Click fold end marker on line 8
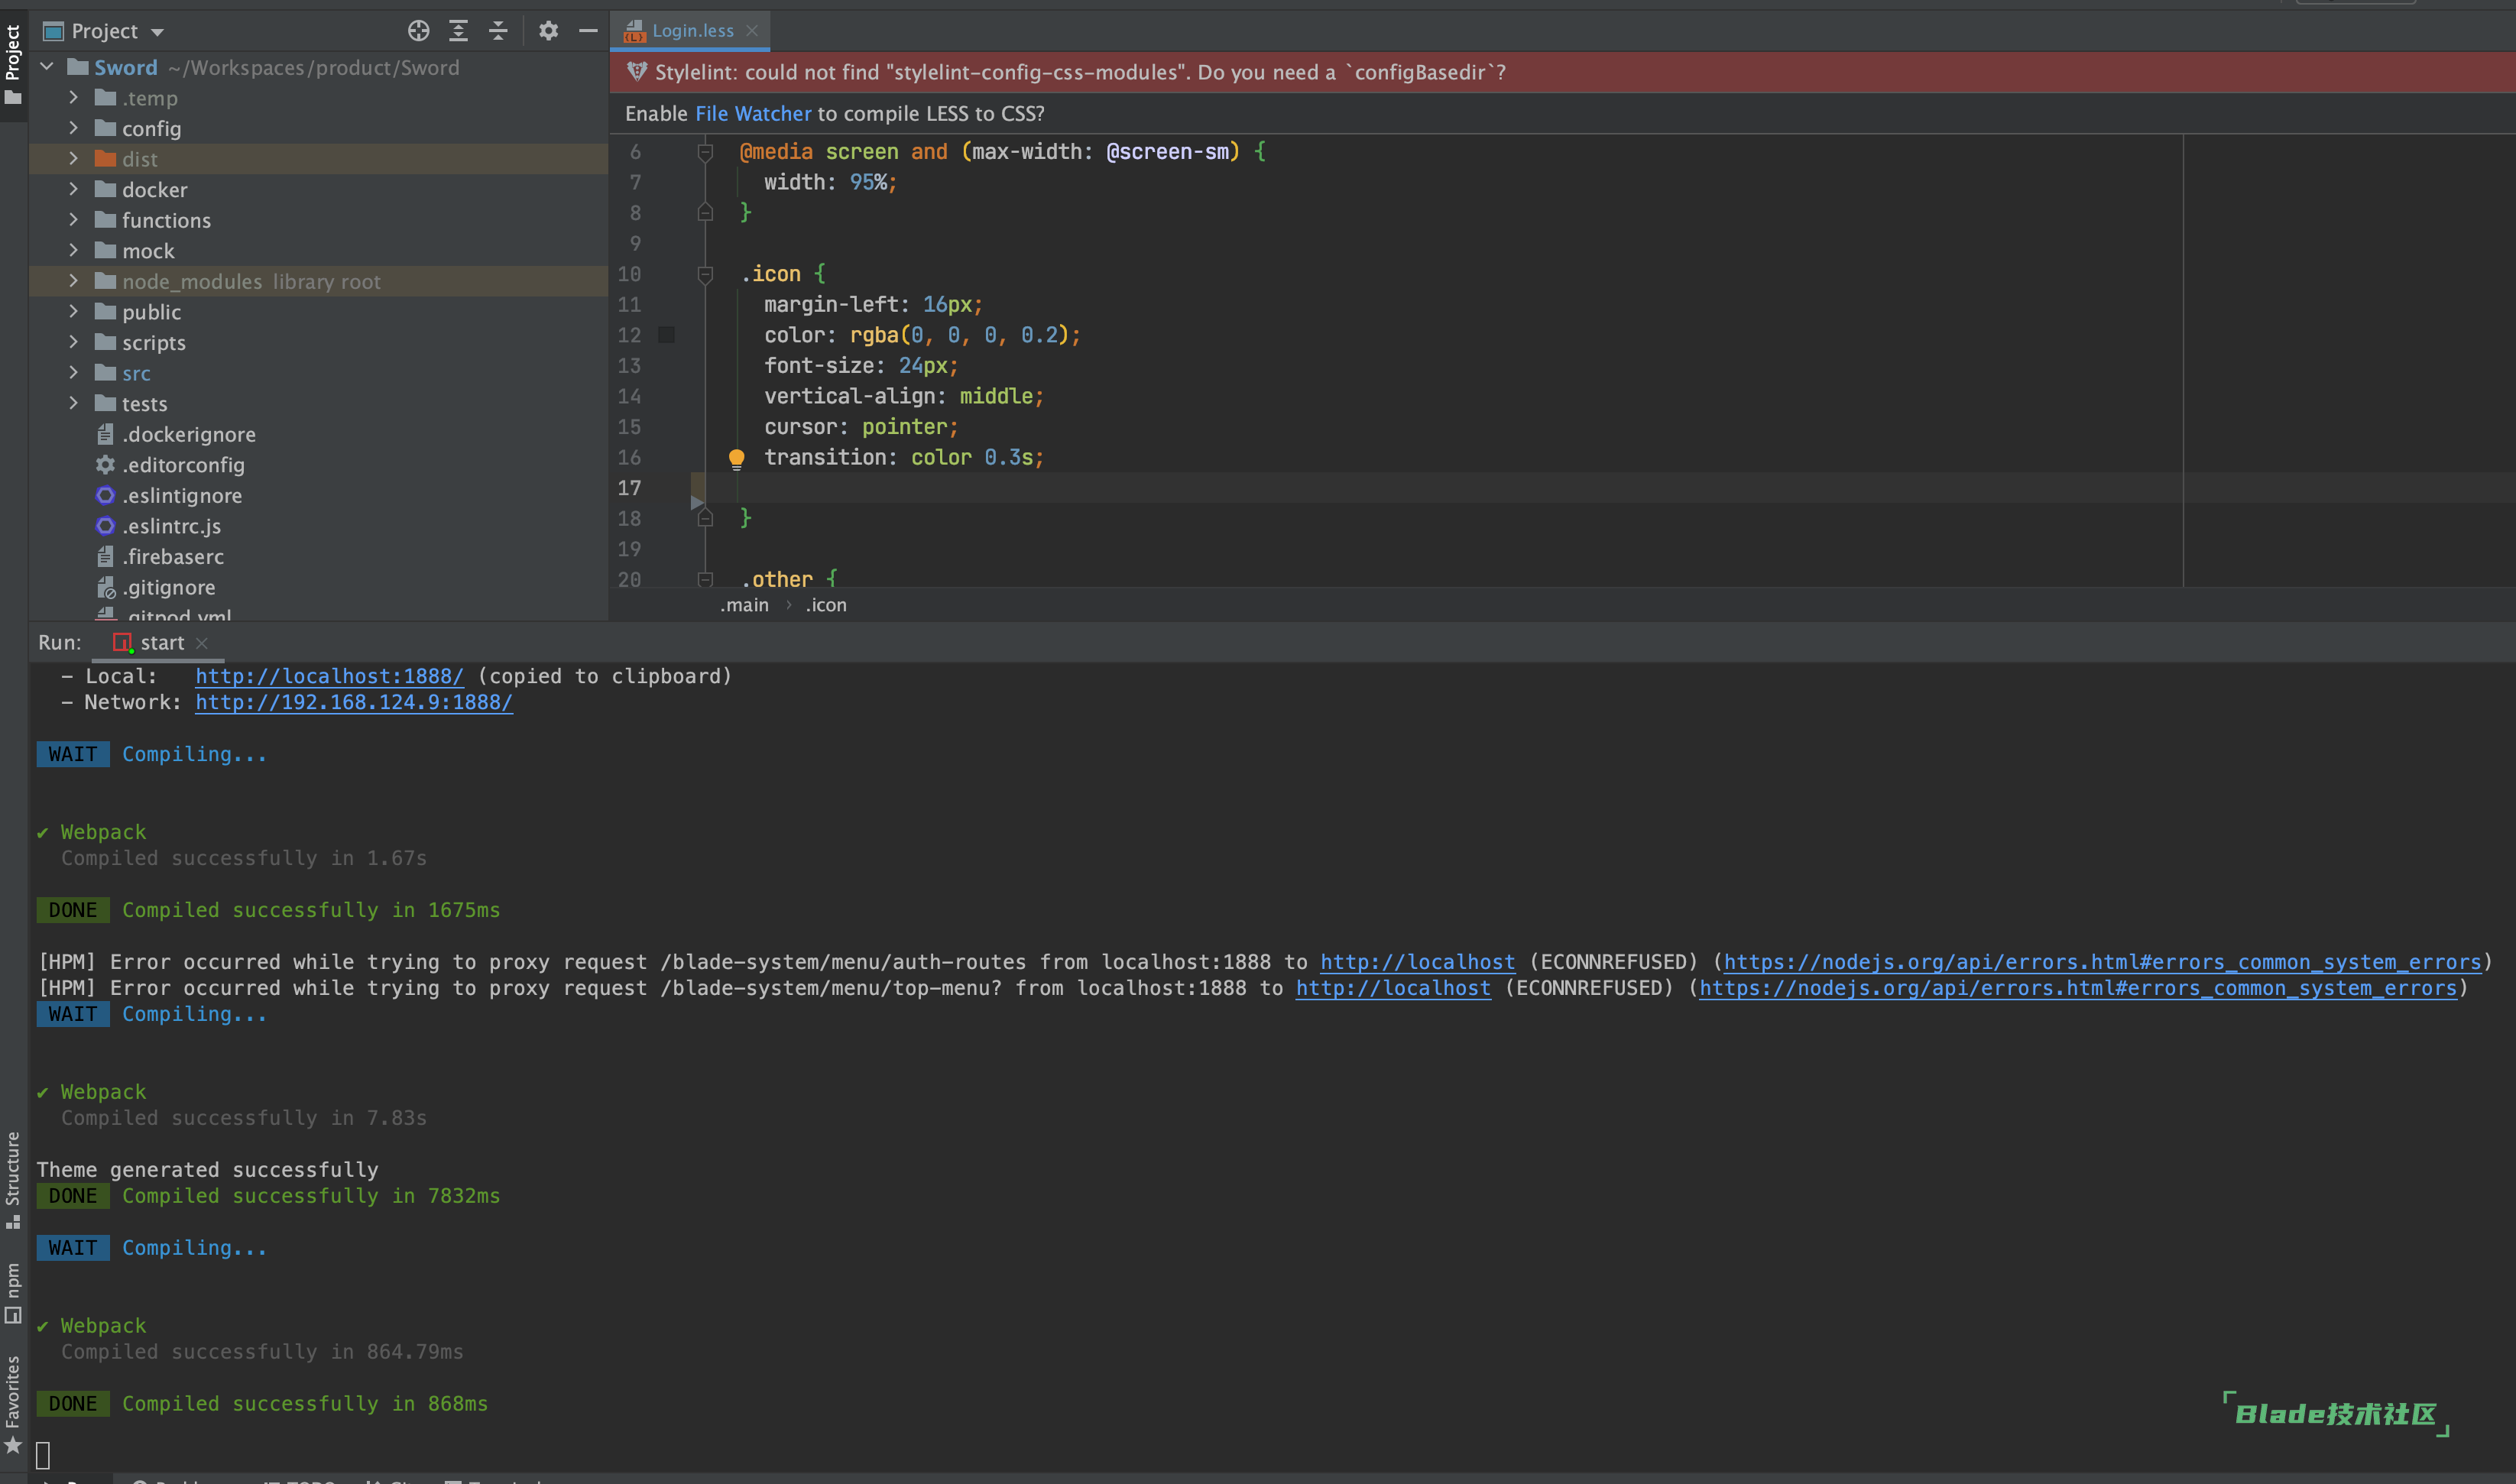The height and width of the screenshot is (1484, 2516). click(705, 212)
